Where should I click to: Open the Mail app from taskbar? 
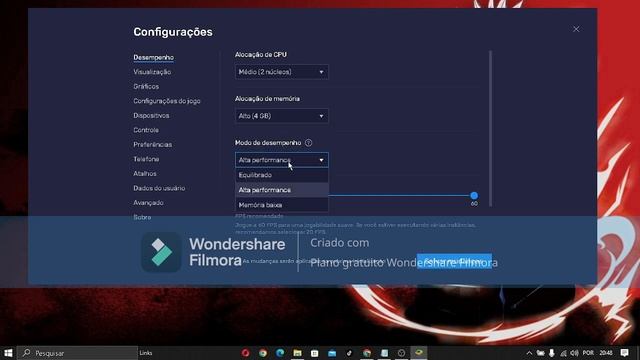[332, 353]
